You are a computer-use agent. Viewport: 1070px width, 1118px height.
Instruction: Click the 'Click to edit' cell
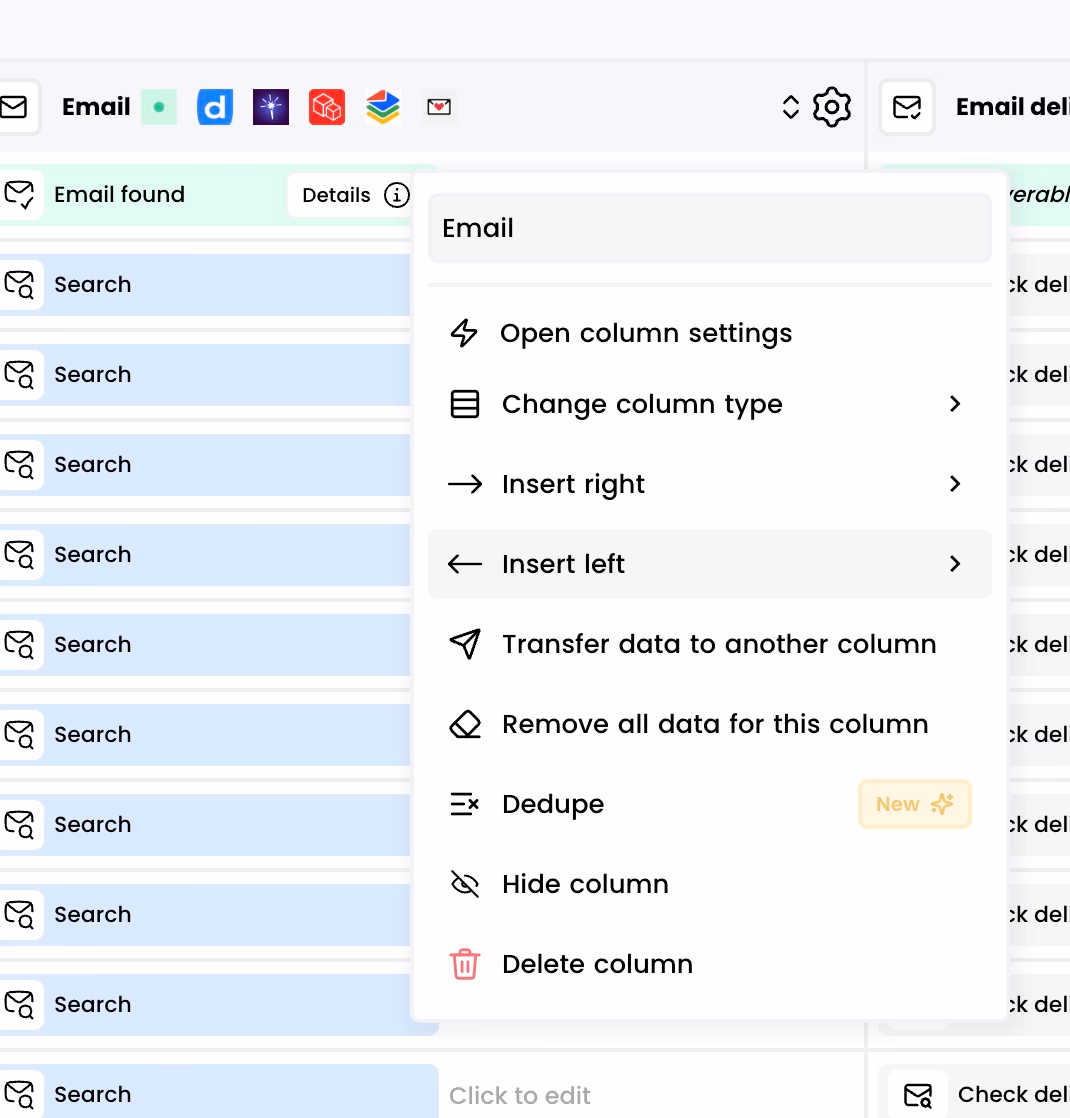coord(519,1095)
